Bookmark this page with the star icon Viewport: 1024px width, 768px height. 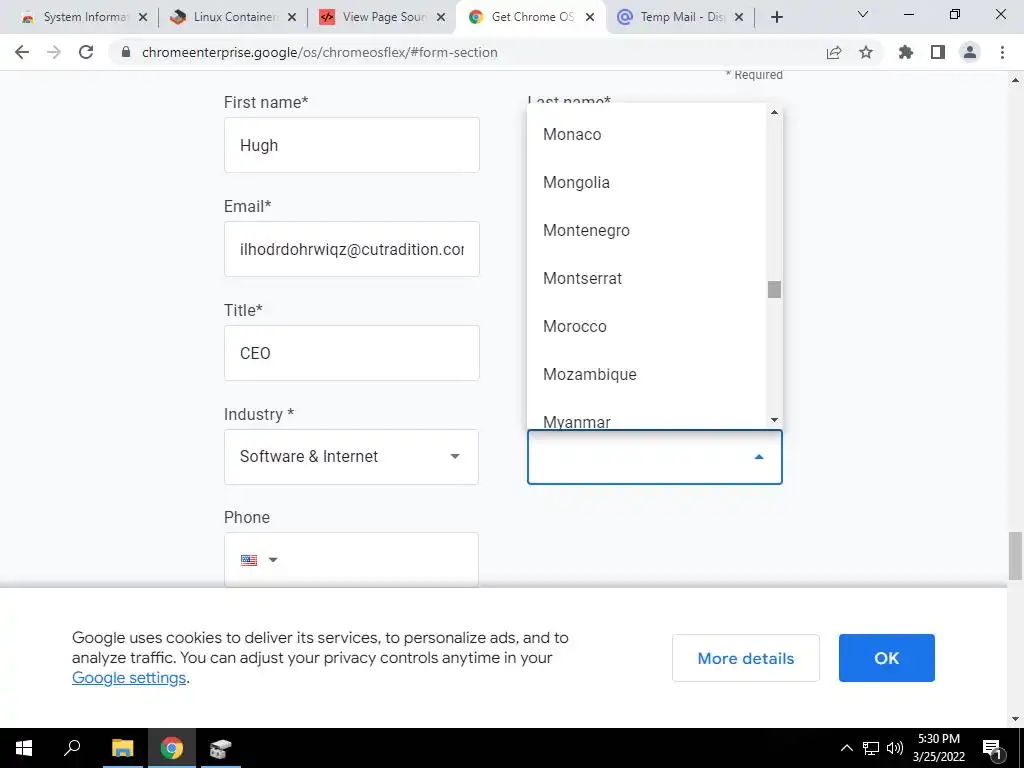[866, 52]
